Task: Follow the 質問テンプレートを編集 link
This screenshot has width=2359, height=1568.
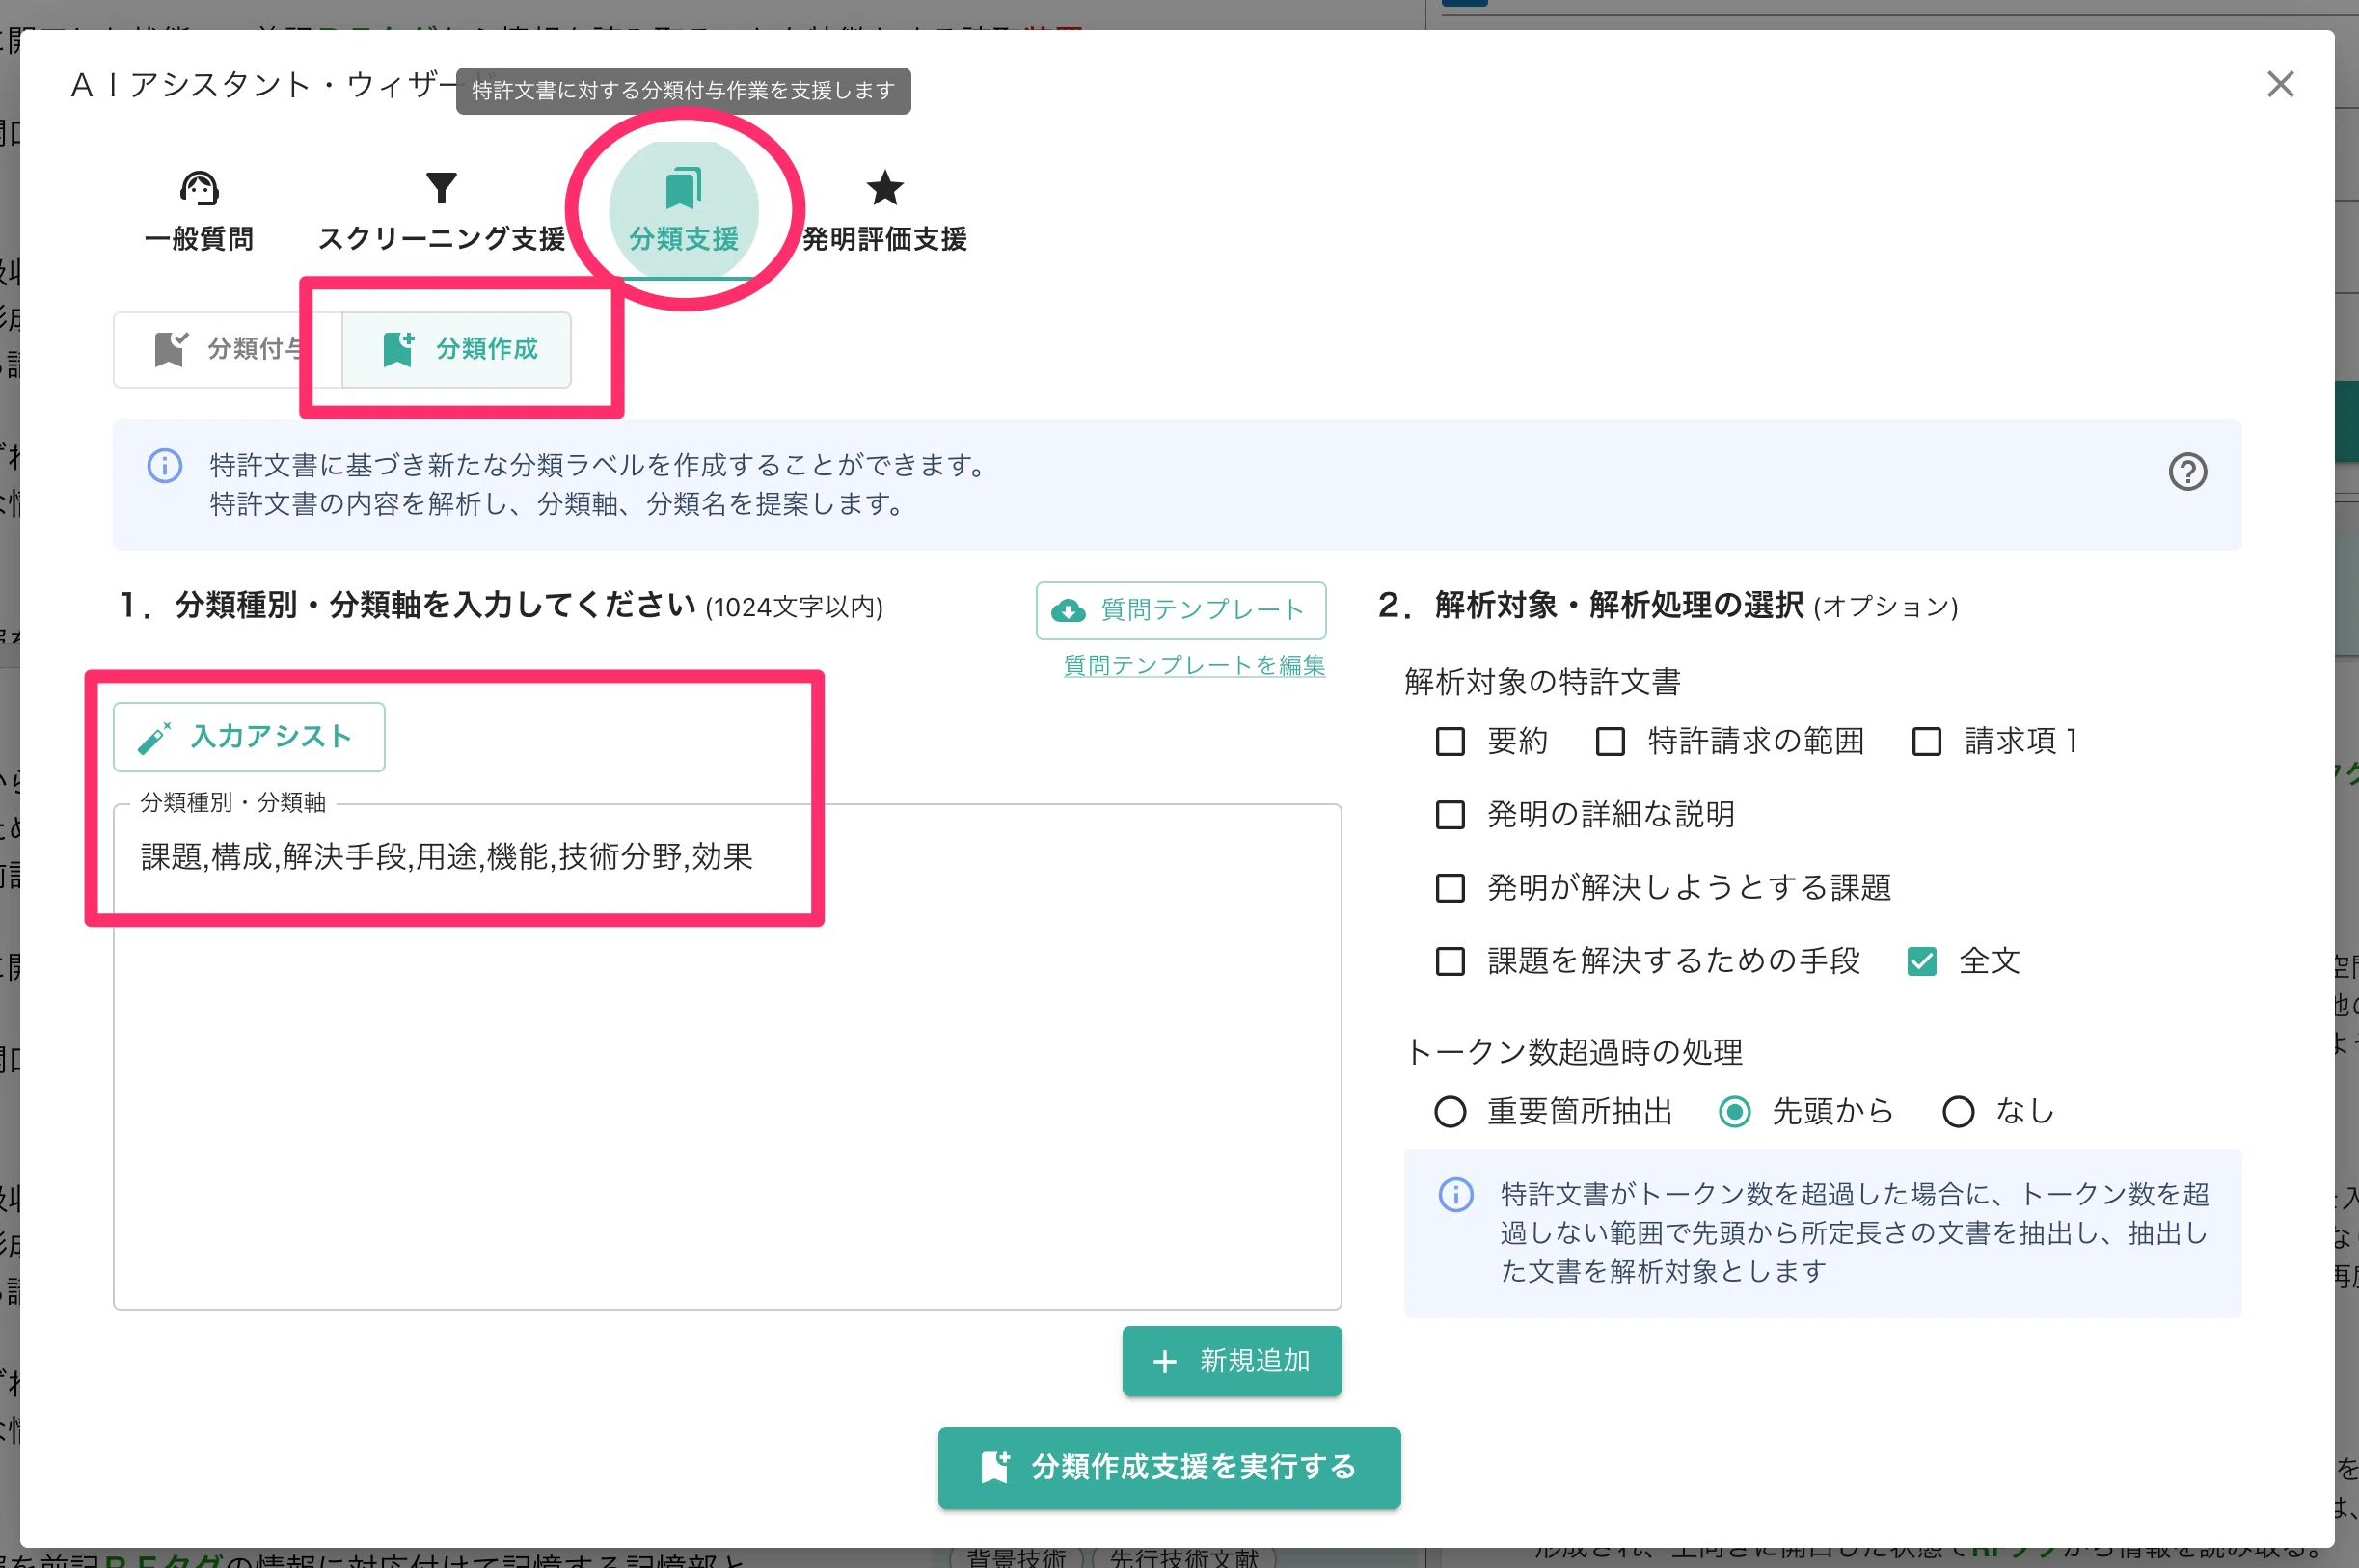Action: point(1194,665)
